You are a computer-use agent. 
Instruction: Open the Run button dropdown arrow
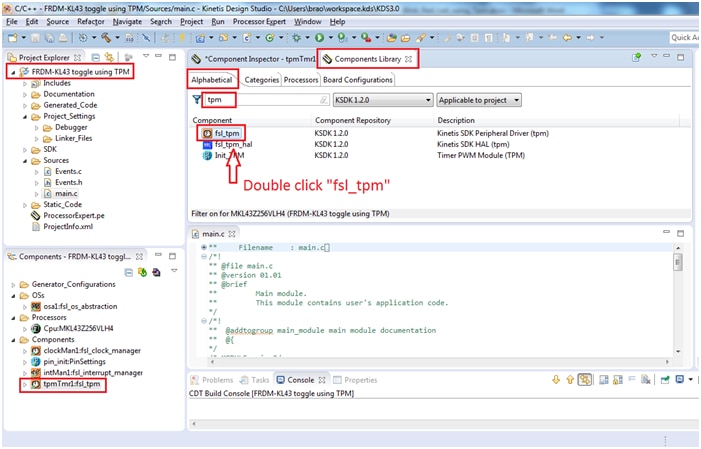330,38
